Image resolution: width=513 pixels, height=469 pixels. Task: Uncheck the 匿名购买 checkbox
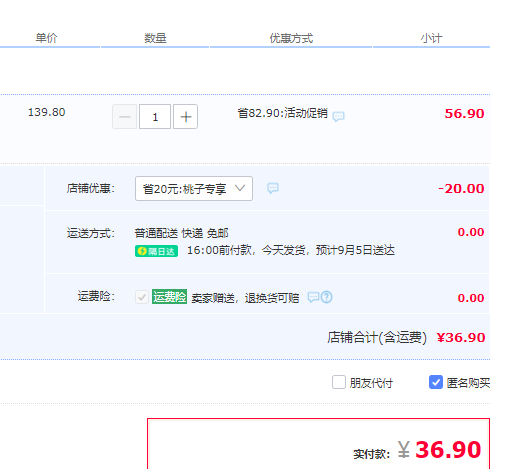[x=436, y=382]
